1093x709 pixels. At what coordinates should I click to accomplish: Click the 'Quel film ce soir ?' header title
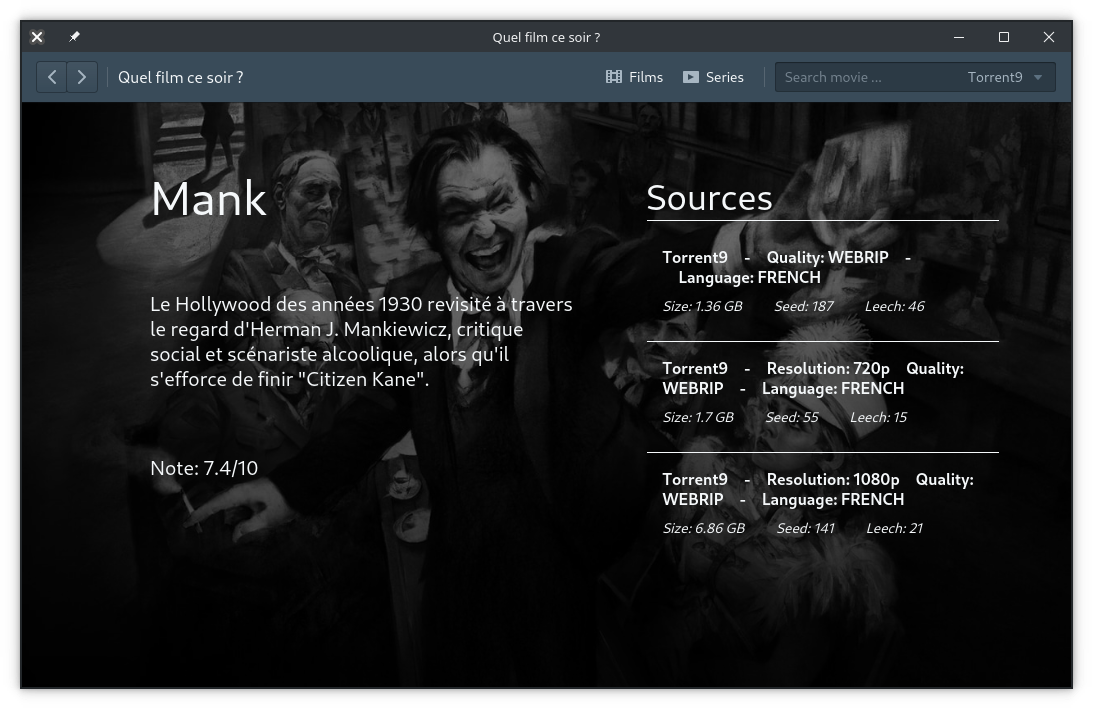click(181, 77)
